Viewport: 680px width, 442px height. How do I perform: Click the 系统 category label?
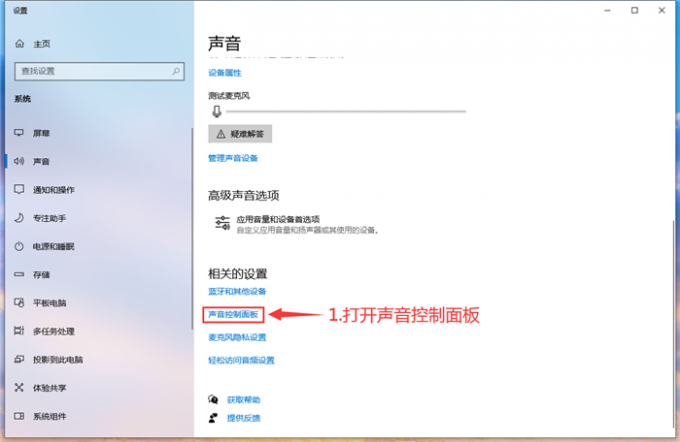click(23, 99)
